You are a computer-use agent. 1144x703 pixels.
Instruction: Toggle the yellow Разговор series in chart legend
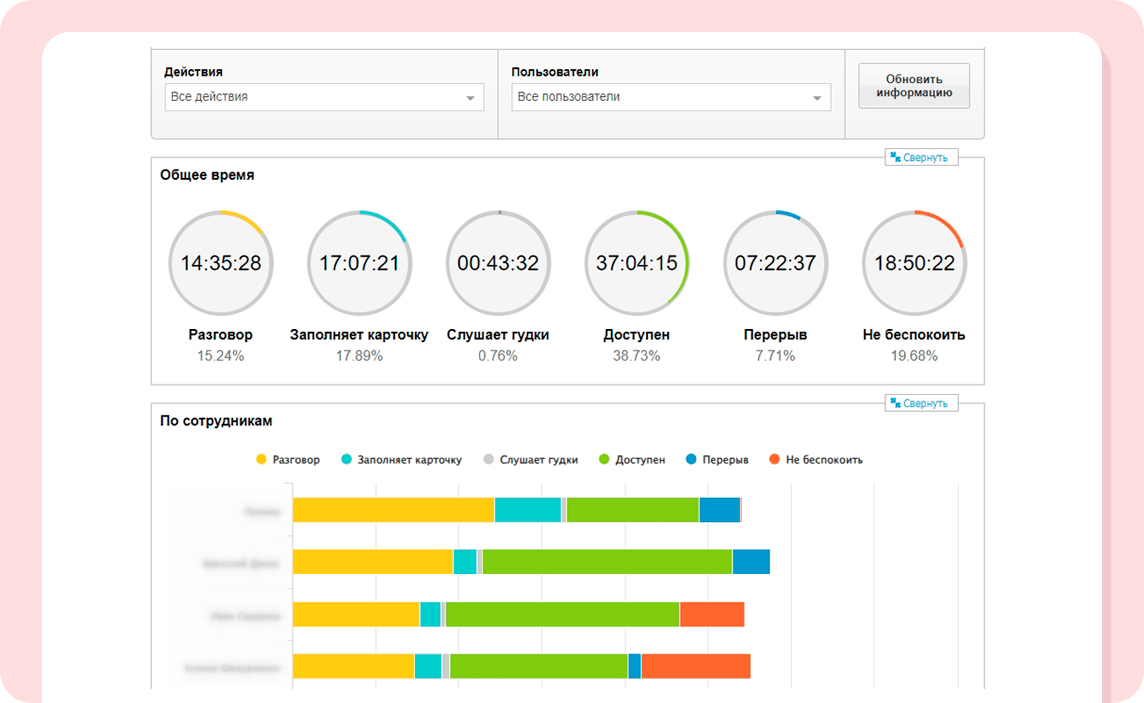288,459
